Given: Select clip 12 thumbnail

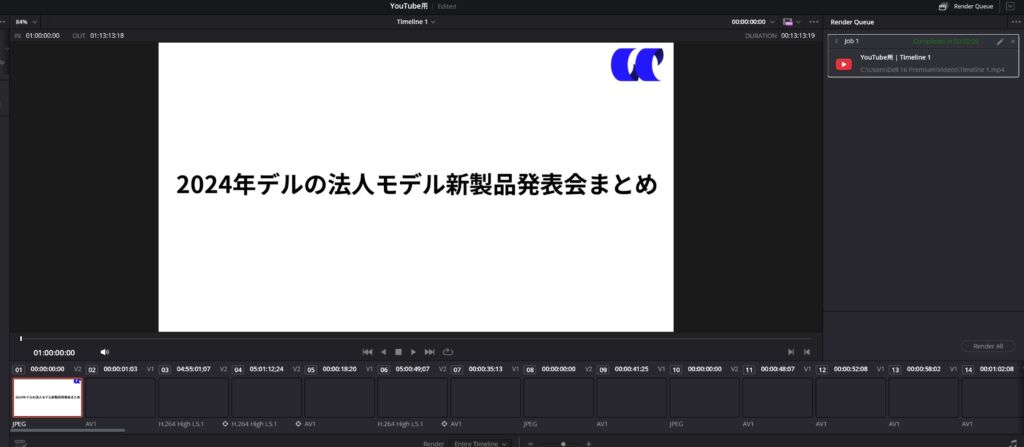Looking at the screenshot, I should pos(850,397).
